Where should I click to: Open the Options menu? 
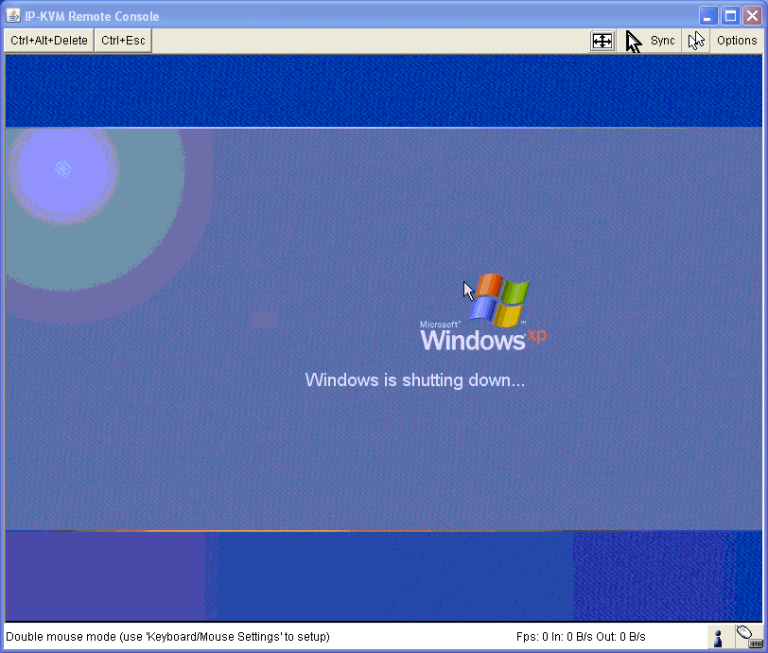click(737, 41)
